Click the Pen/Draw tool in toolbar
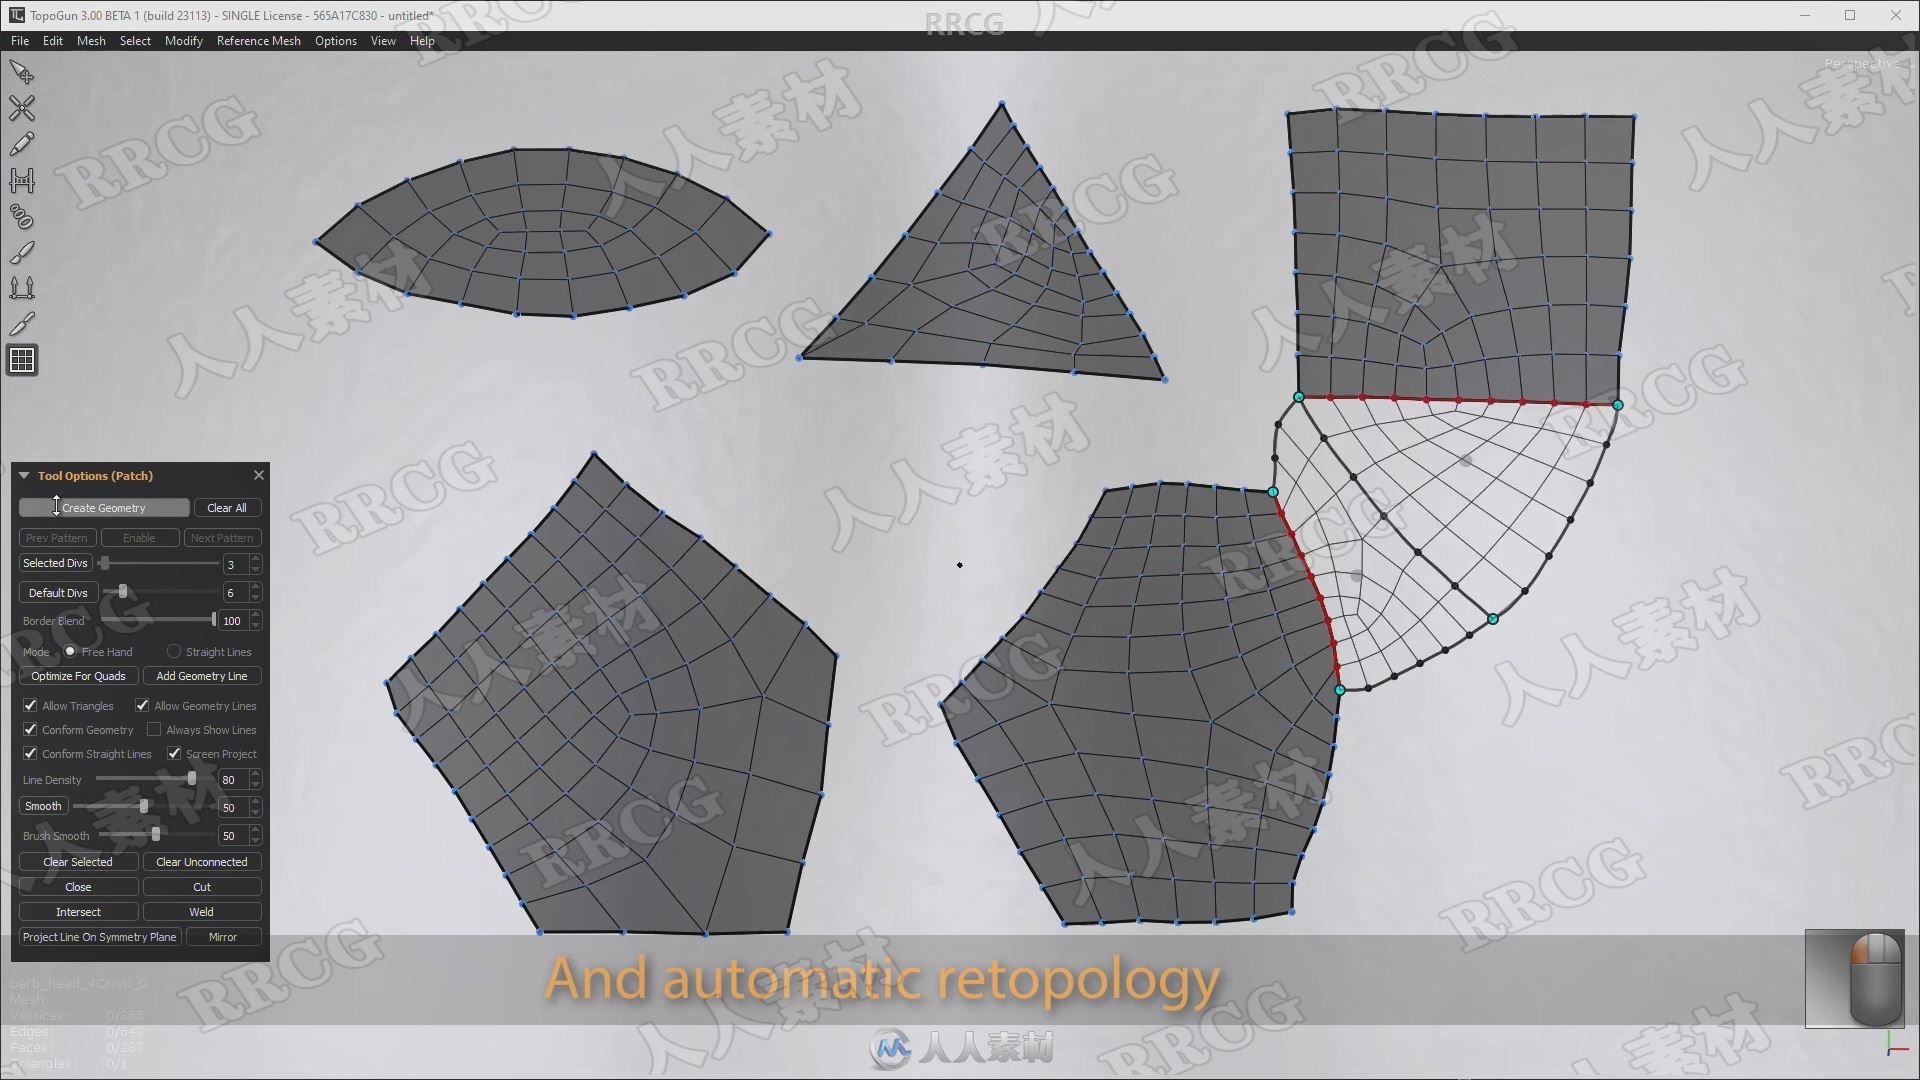1920x1080 pixels. pos(22,144)
